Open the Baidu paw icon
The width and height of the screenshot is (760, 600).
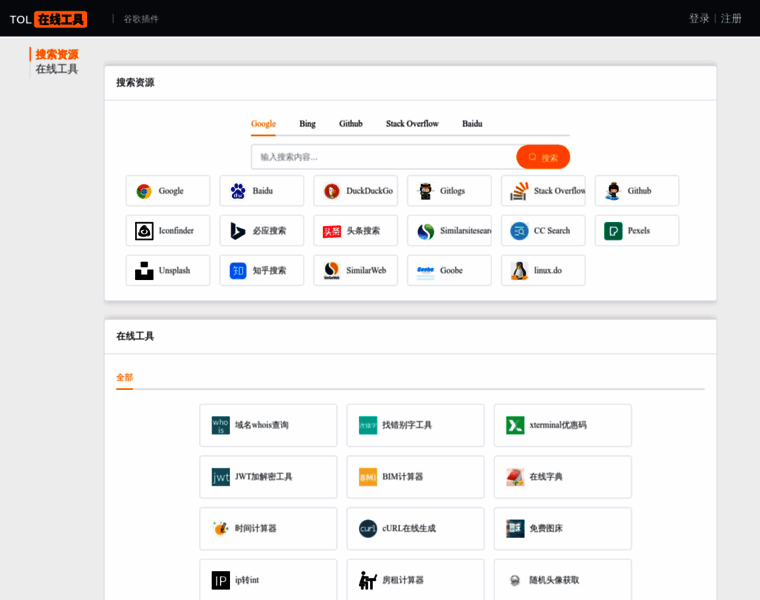click(238, 191)
